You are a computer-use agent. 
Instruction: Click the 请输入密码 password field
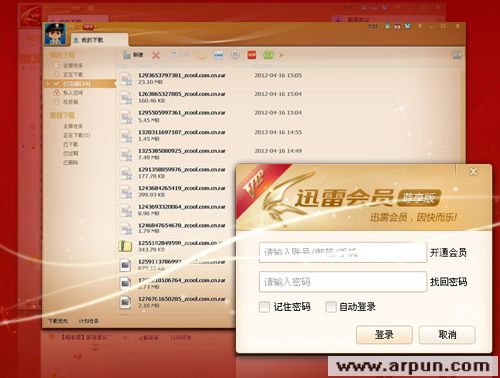click(343, 282)
